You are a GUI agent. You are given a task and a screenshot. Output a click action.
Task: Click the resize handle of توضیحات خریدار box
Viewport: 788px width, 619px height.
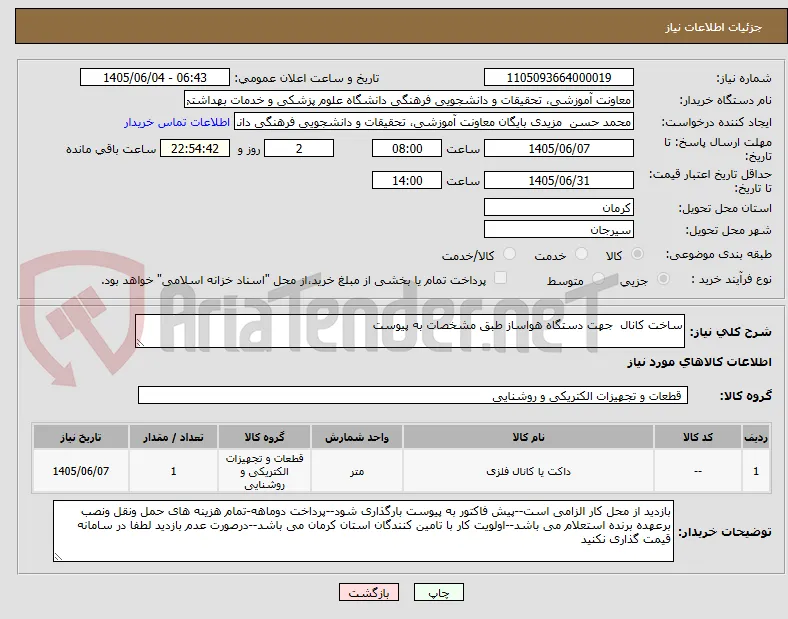point(58,557)
